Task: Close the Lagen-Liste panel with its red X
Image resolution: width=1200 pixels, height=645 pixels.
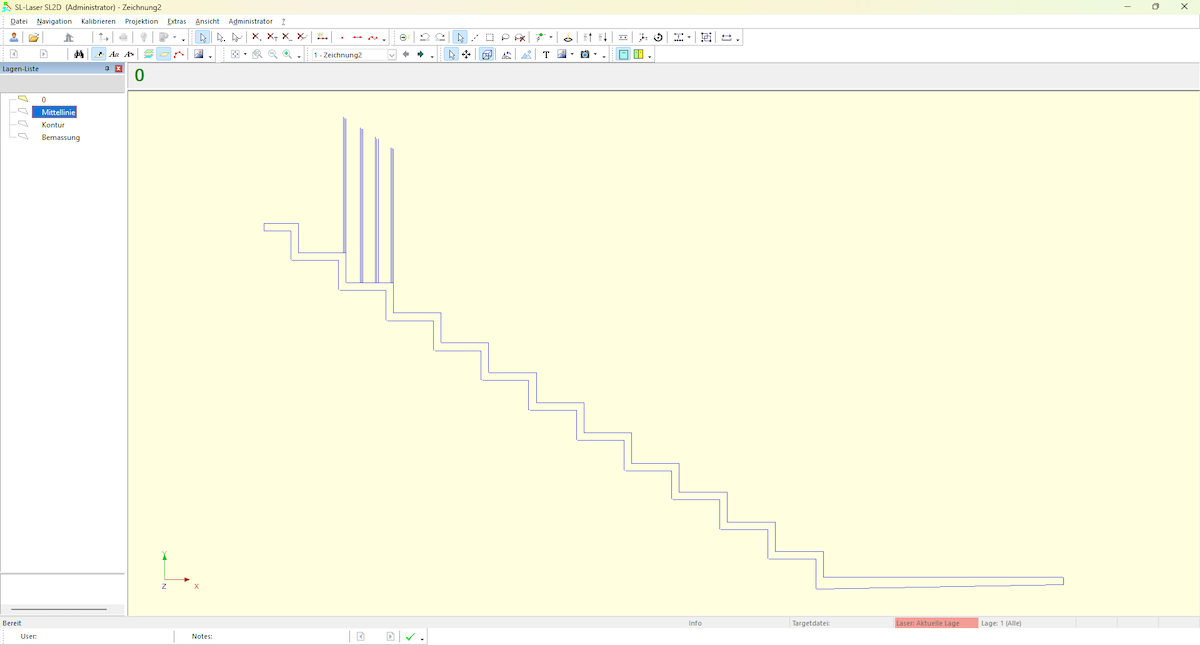Action: 118,68
